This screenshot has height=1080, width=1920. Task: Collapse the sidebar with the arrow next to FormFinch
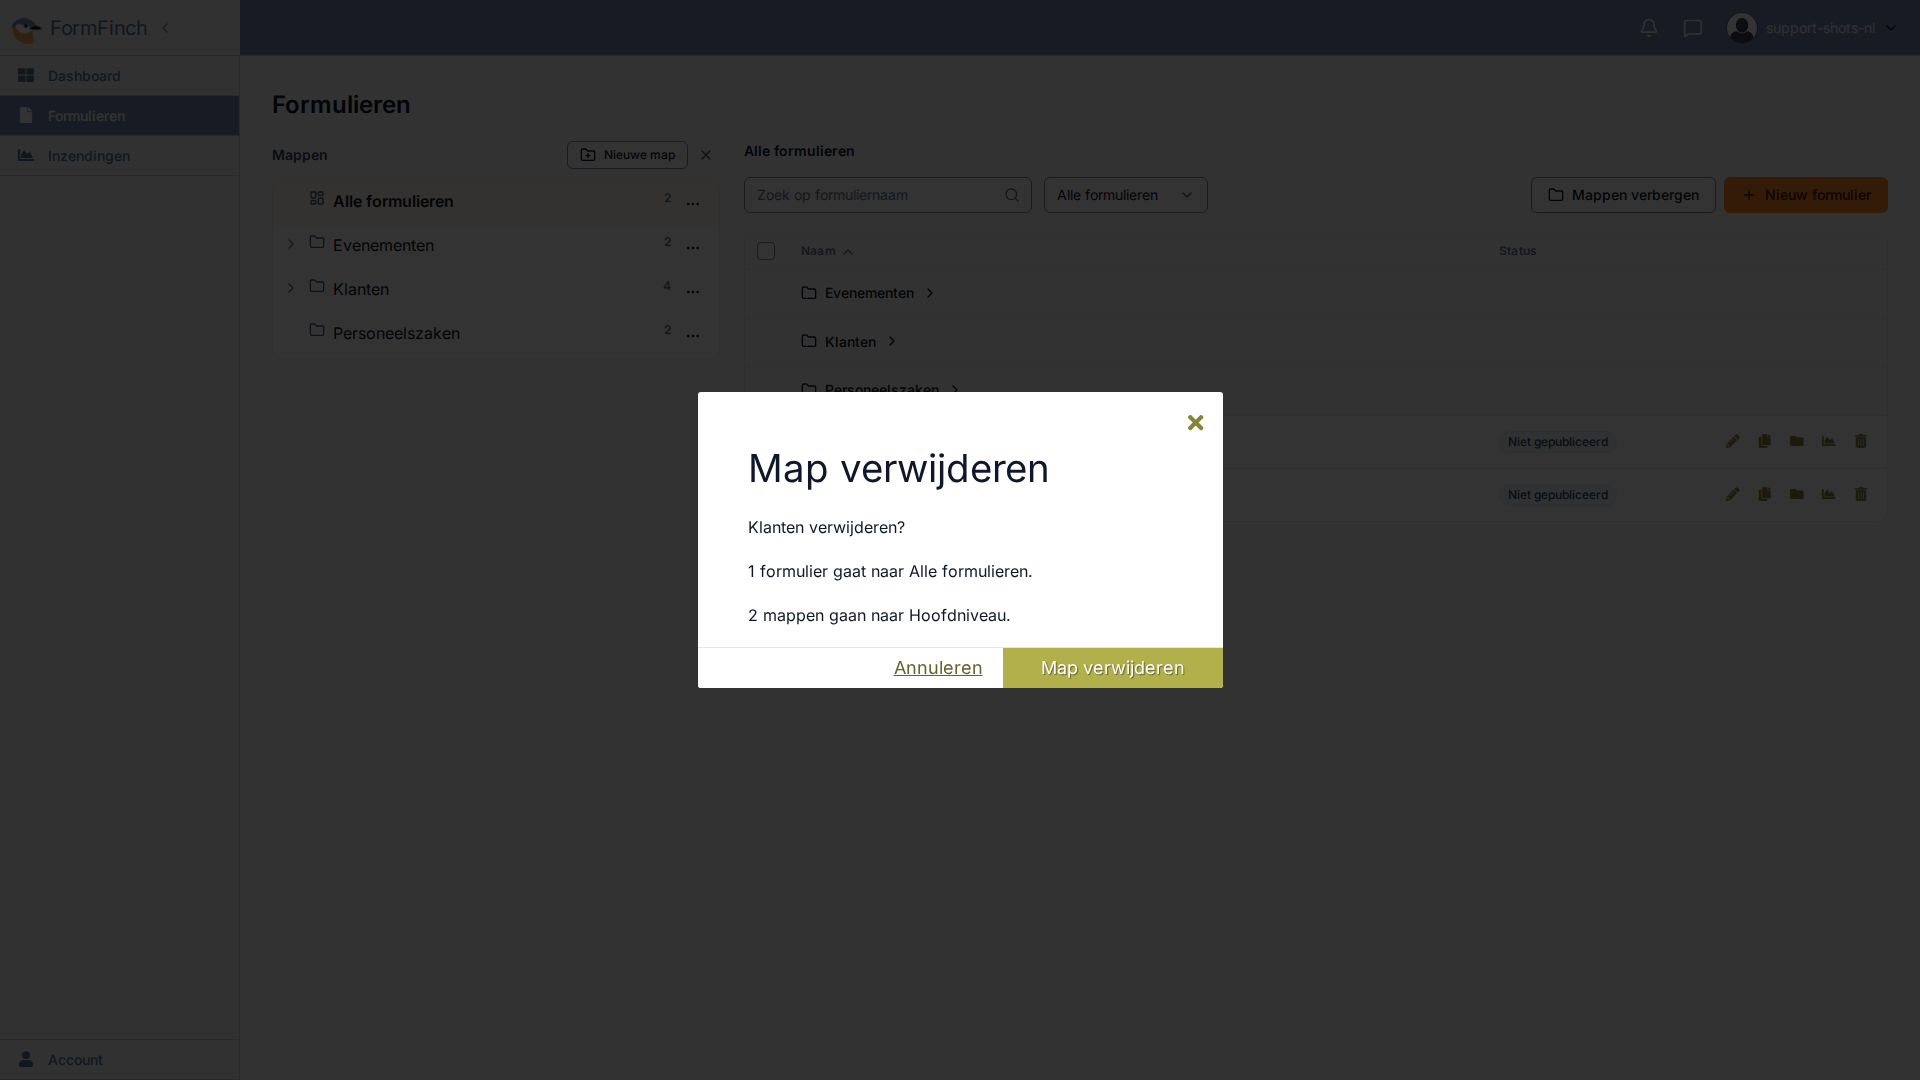tap(165, 28)
